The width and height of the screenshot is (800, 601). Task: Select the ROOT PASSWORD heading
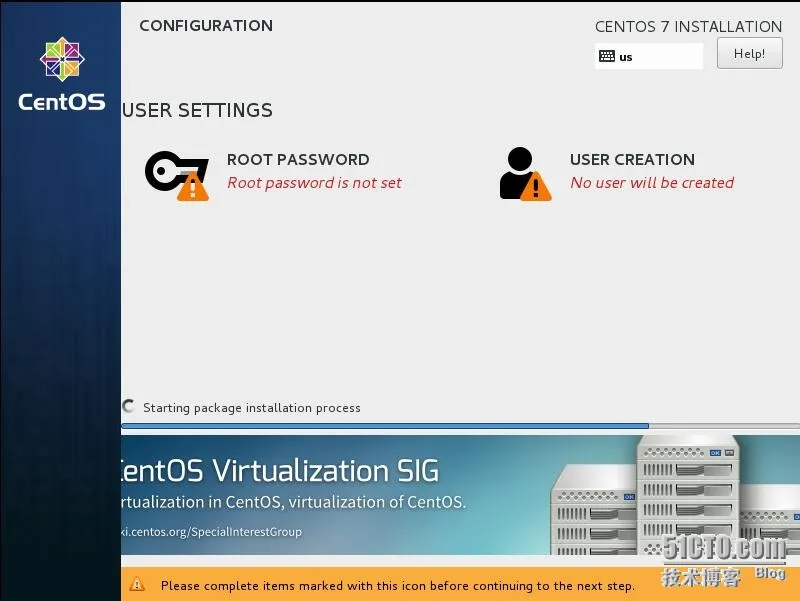pos(298,160)
